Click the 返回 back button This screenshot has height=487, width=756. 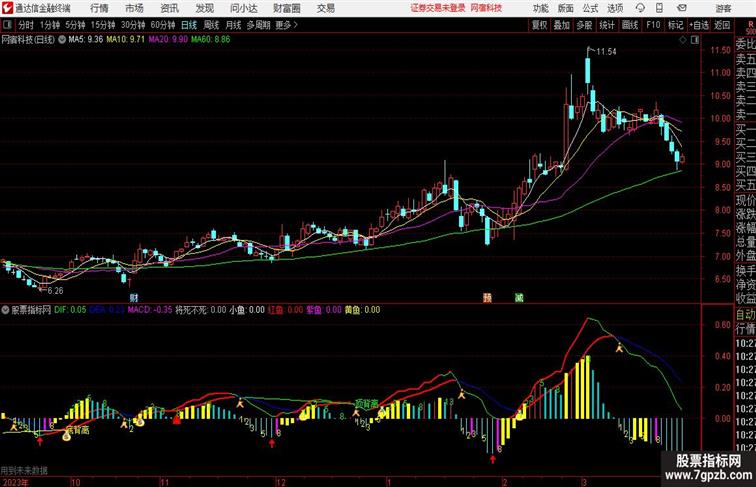[x=722, y=25]
